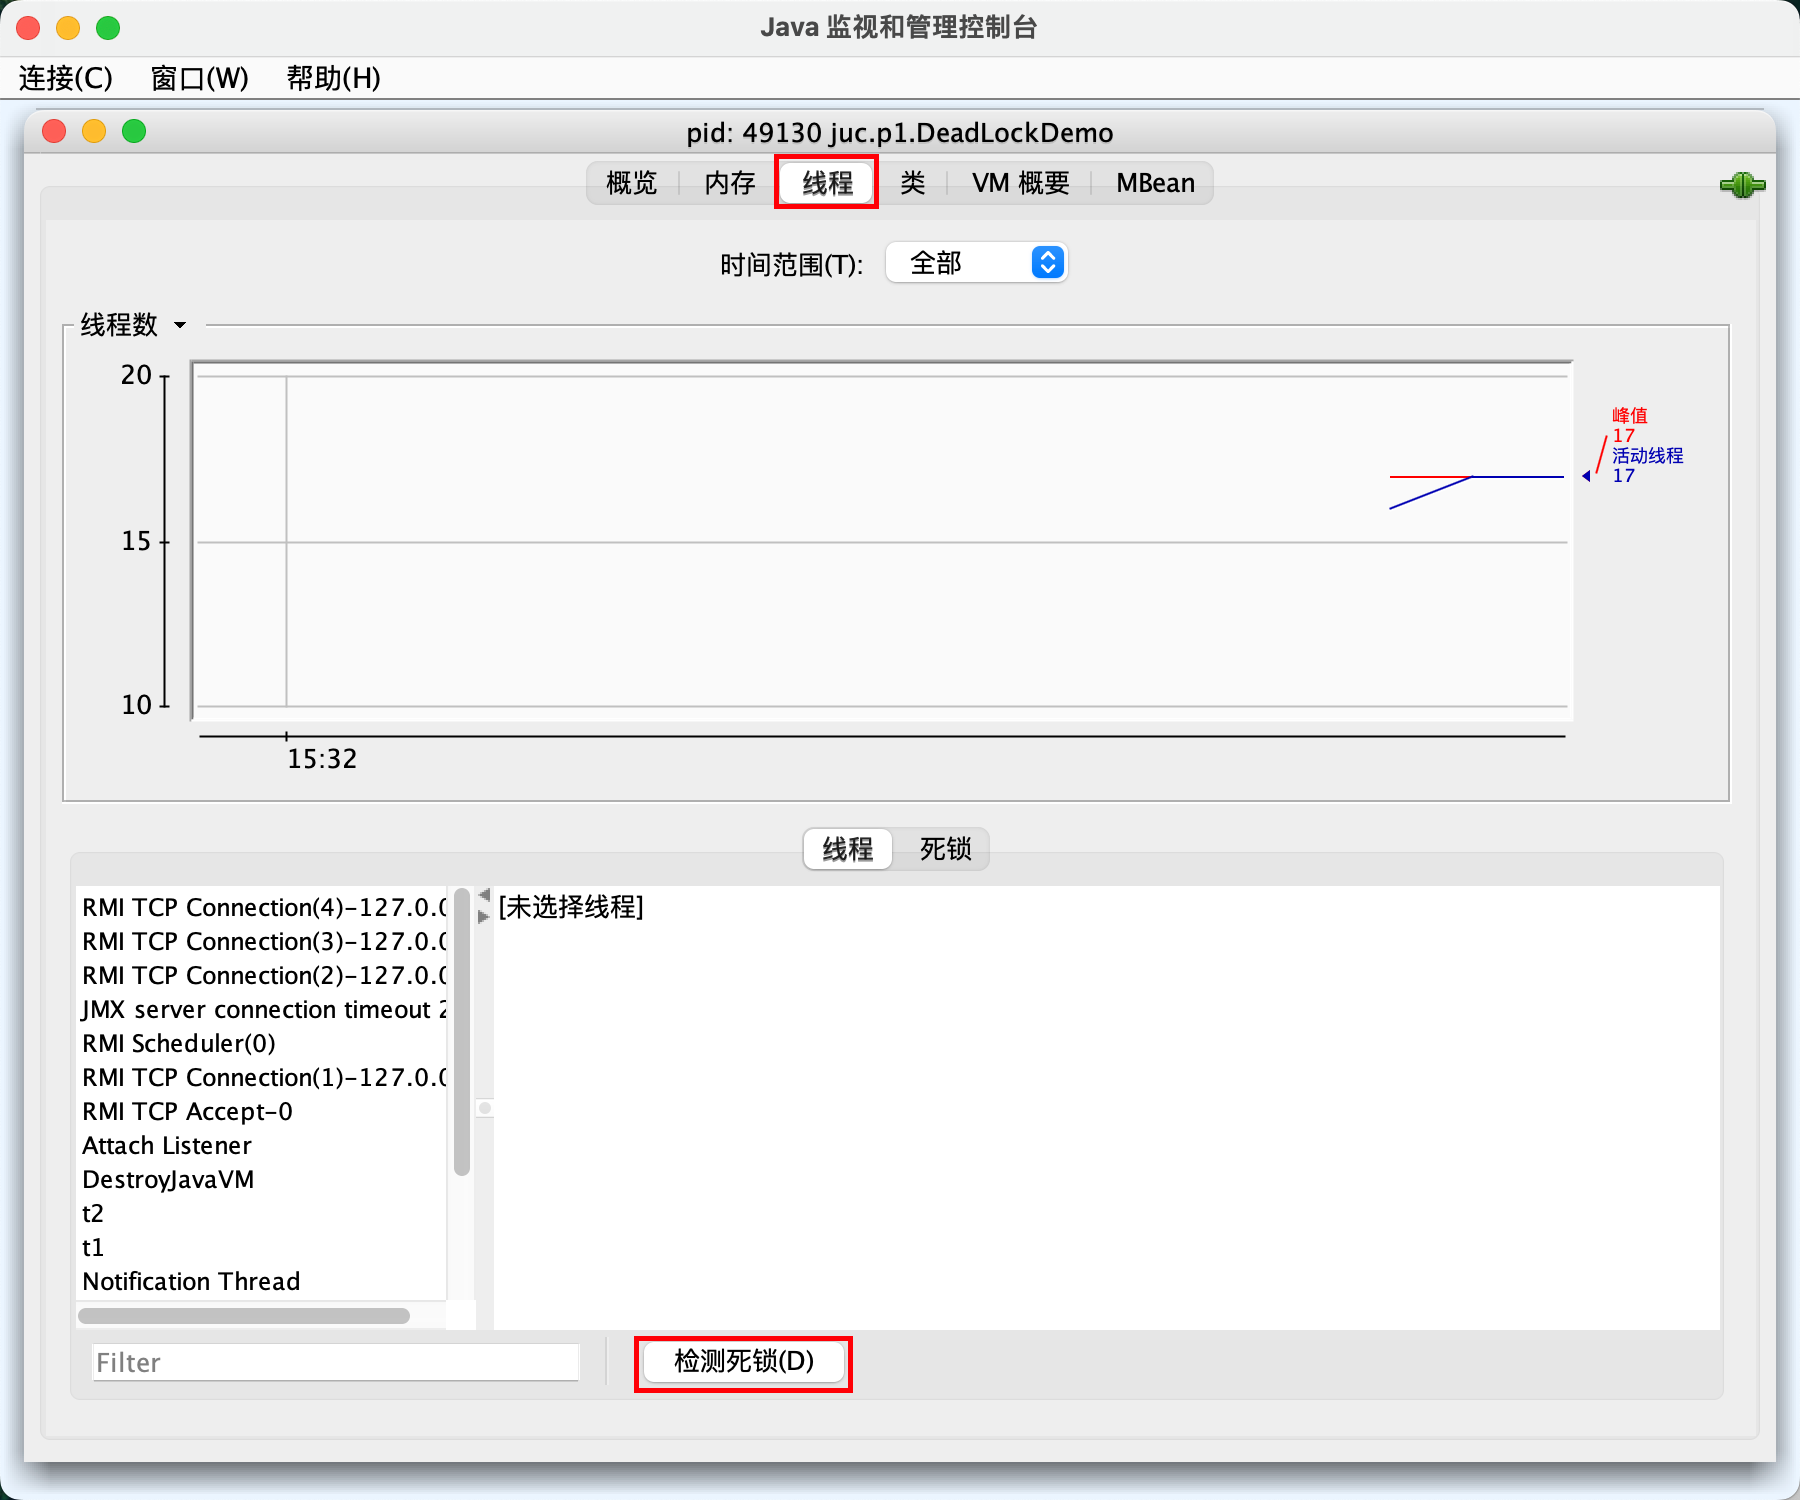
Task: Click the split pane divider handle
Action: point(485,1108)
